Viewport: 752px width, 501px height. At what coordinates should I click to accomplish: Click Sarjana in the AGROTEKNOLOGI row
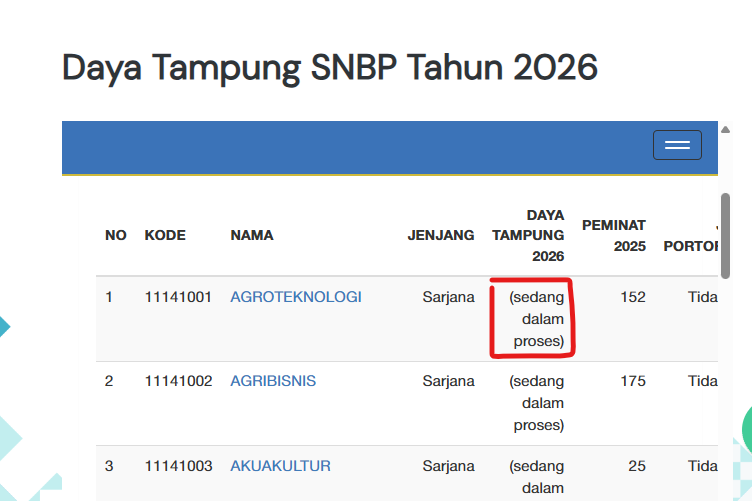pos(448,297)
